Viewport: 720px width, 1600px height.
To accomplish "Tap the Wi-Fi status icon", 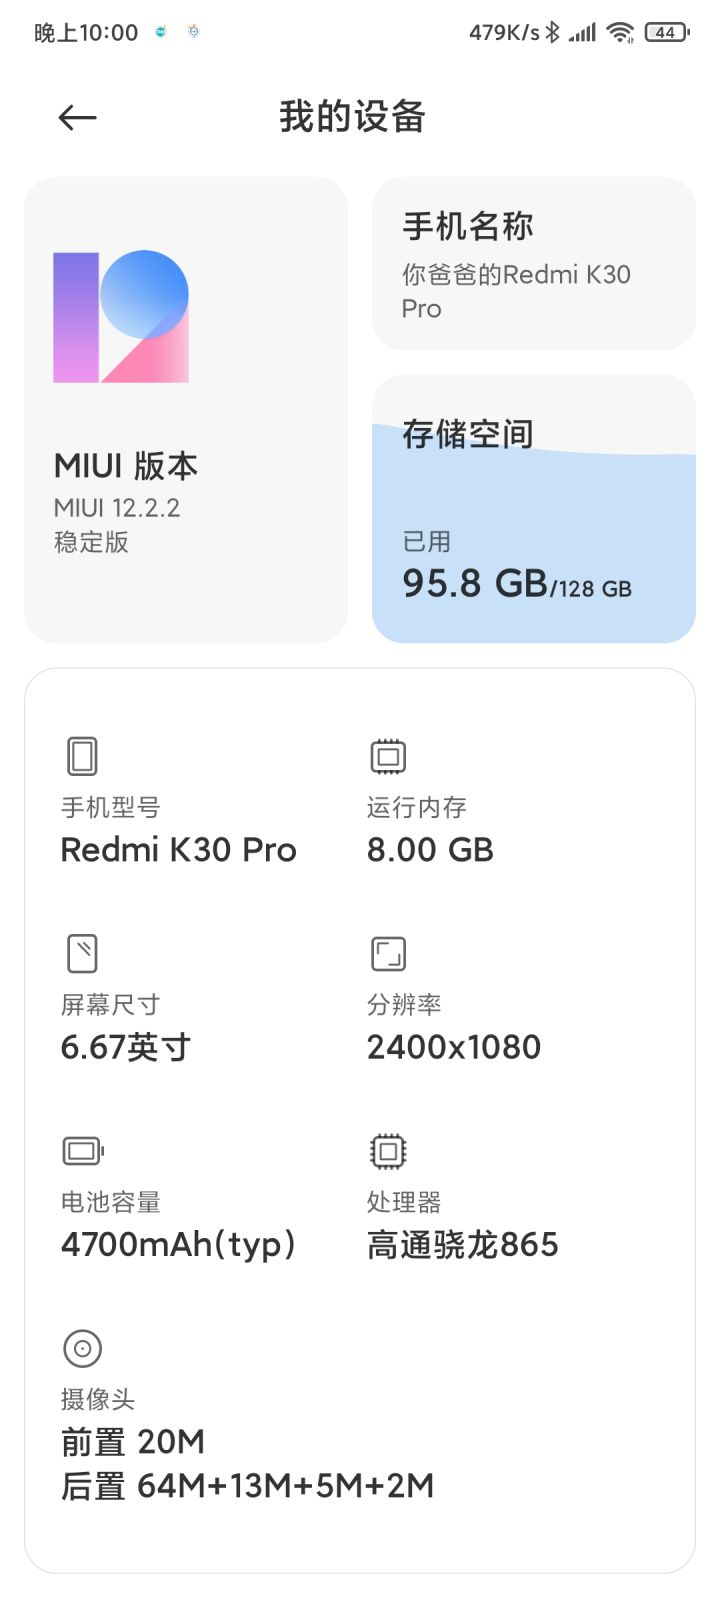I will (x=620, y=33).
